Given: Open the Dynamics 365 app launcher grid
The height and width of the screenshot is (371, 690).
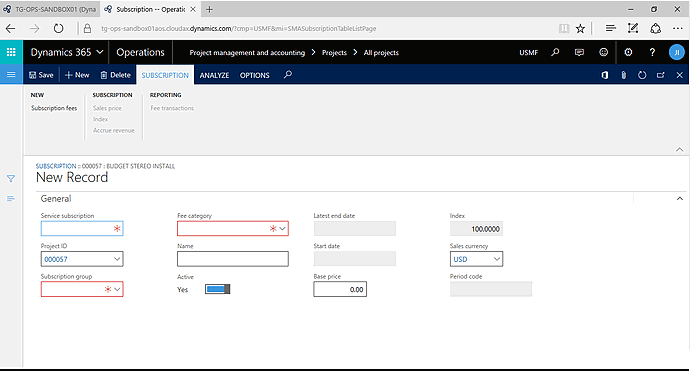Looking at the screenshot, I should pyautogui.click(x=11, y=52).
